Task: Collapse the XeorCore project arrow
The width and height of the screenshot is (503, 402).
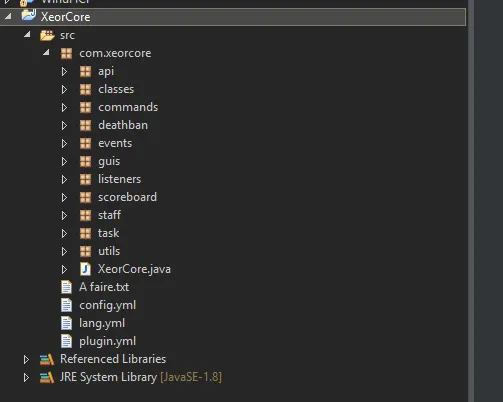Action: (x=8, y=16)
